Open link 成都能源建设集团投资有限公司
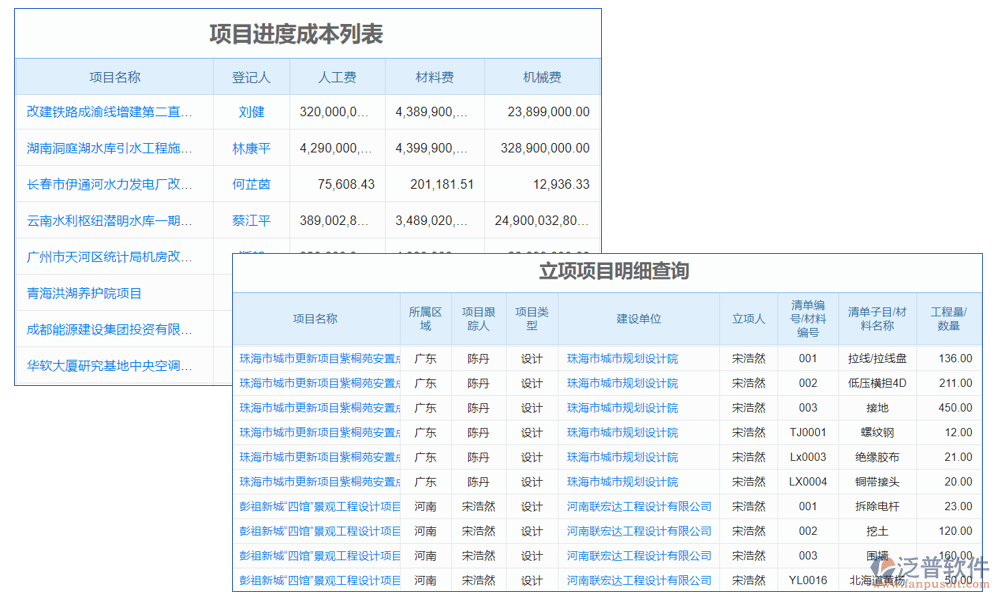 pos(107,328)
